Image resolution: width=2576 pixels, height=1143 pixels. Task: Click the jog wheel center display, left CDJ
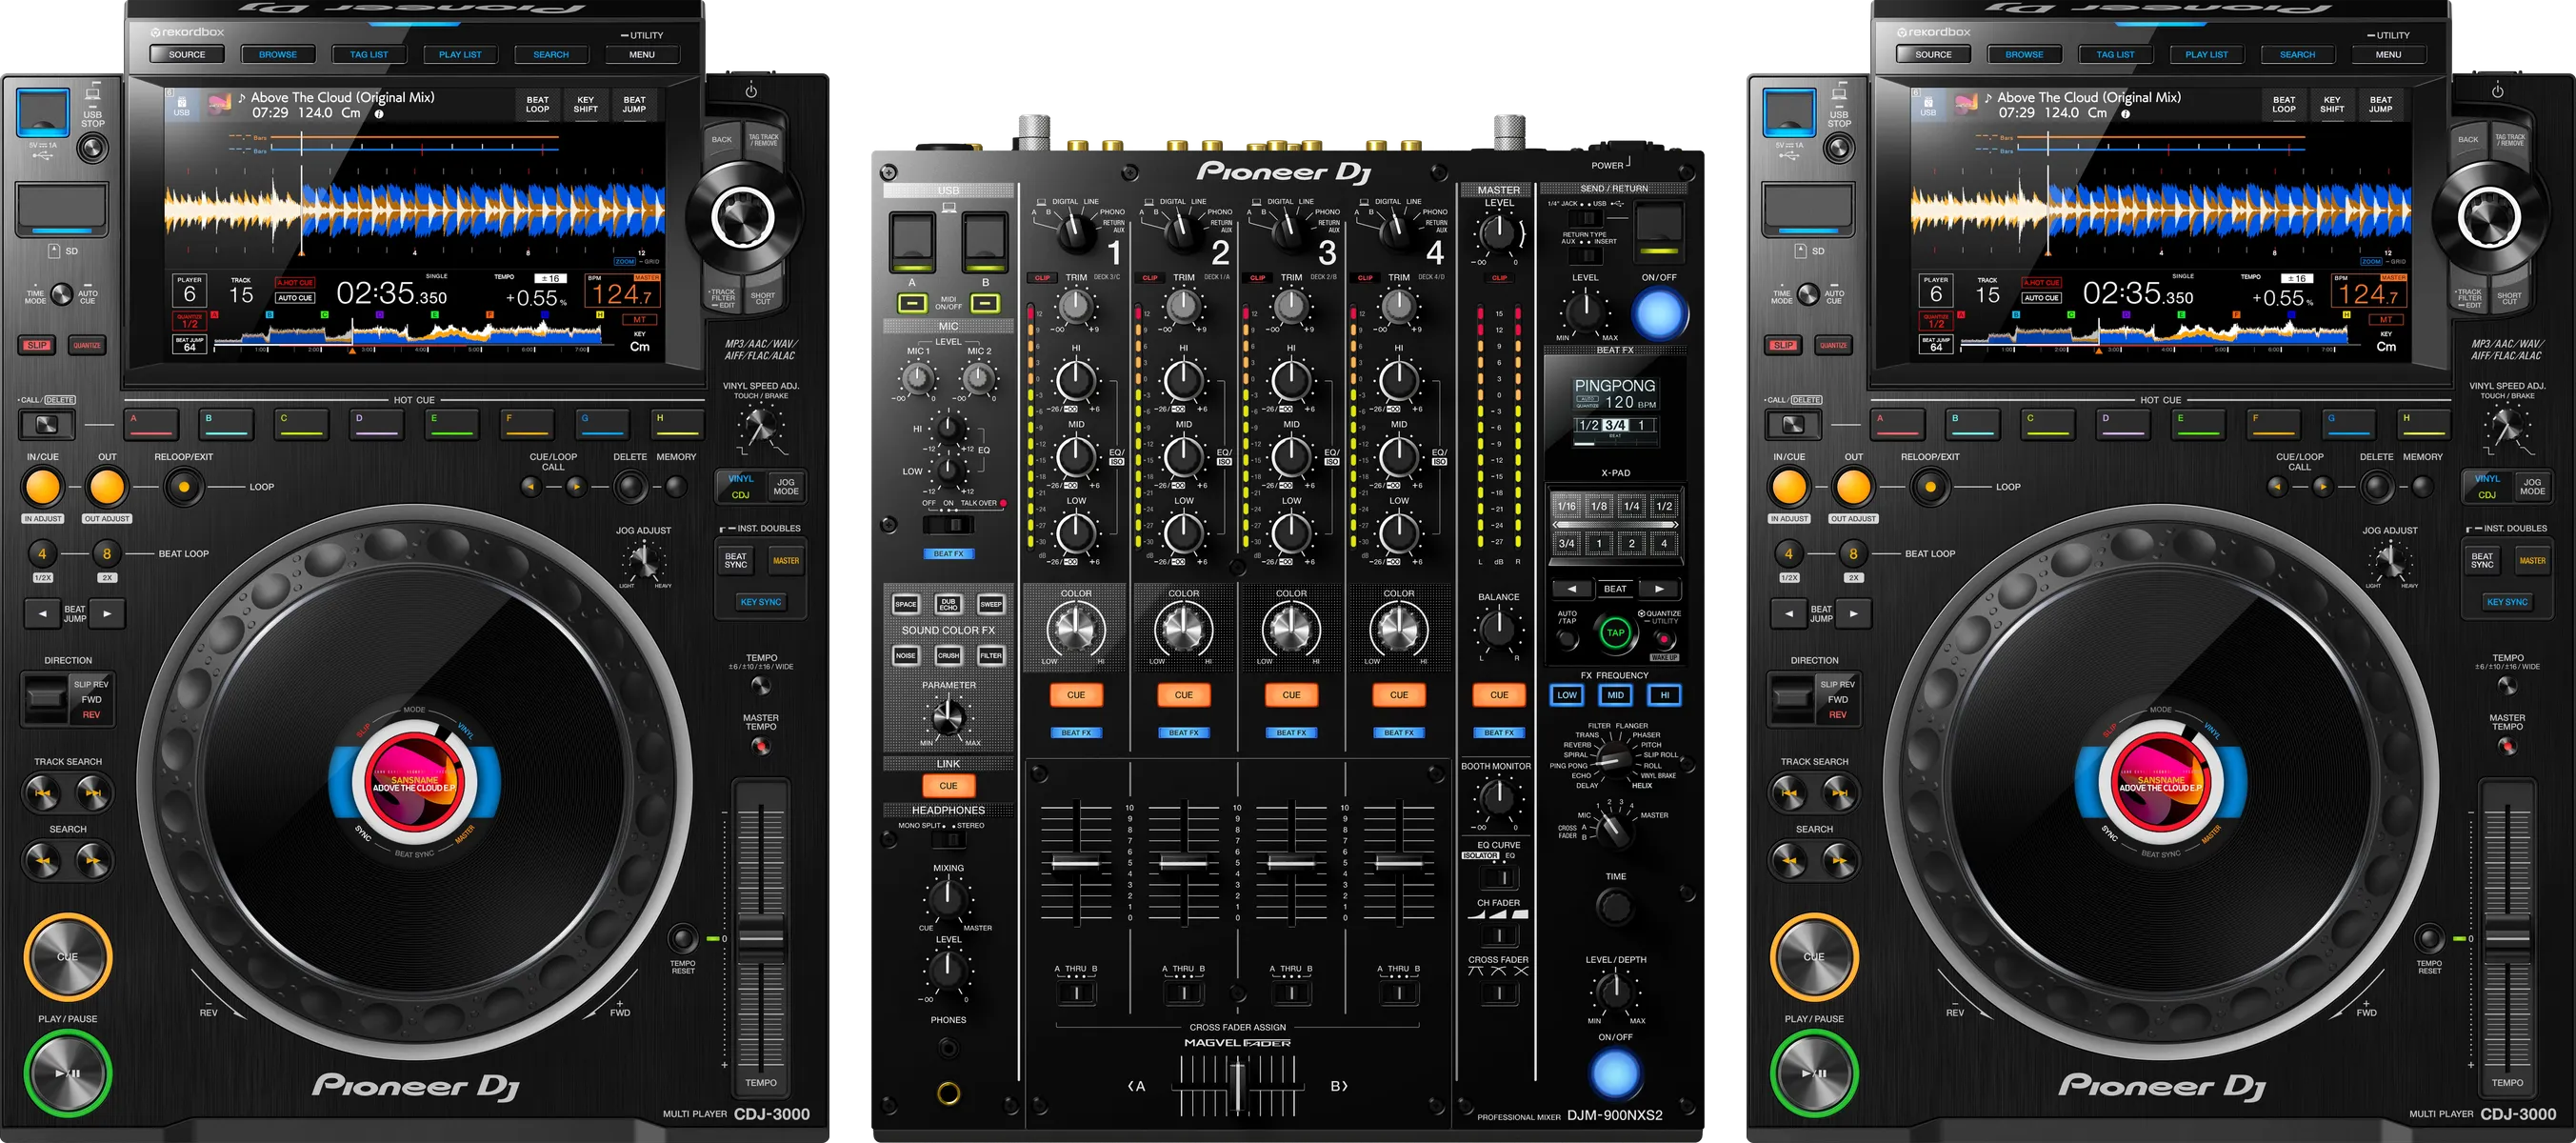coord(414,782)
